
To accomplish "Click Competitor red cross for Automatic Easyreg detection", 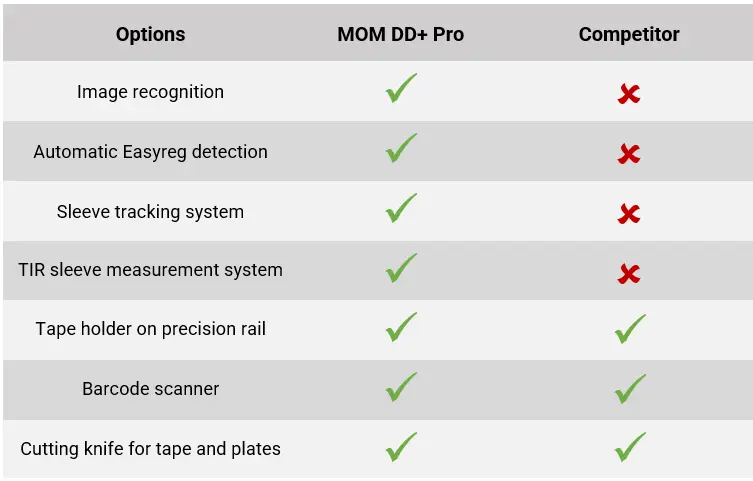I will pyautogui.click(x=629, y=154).
